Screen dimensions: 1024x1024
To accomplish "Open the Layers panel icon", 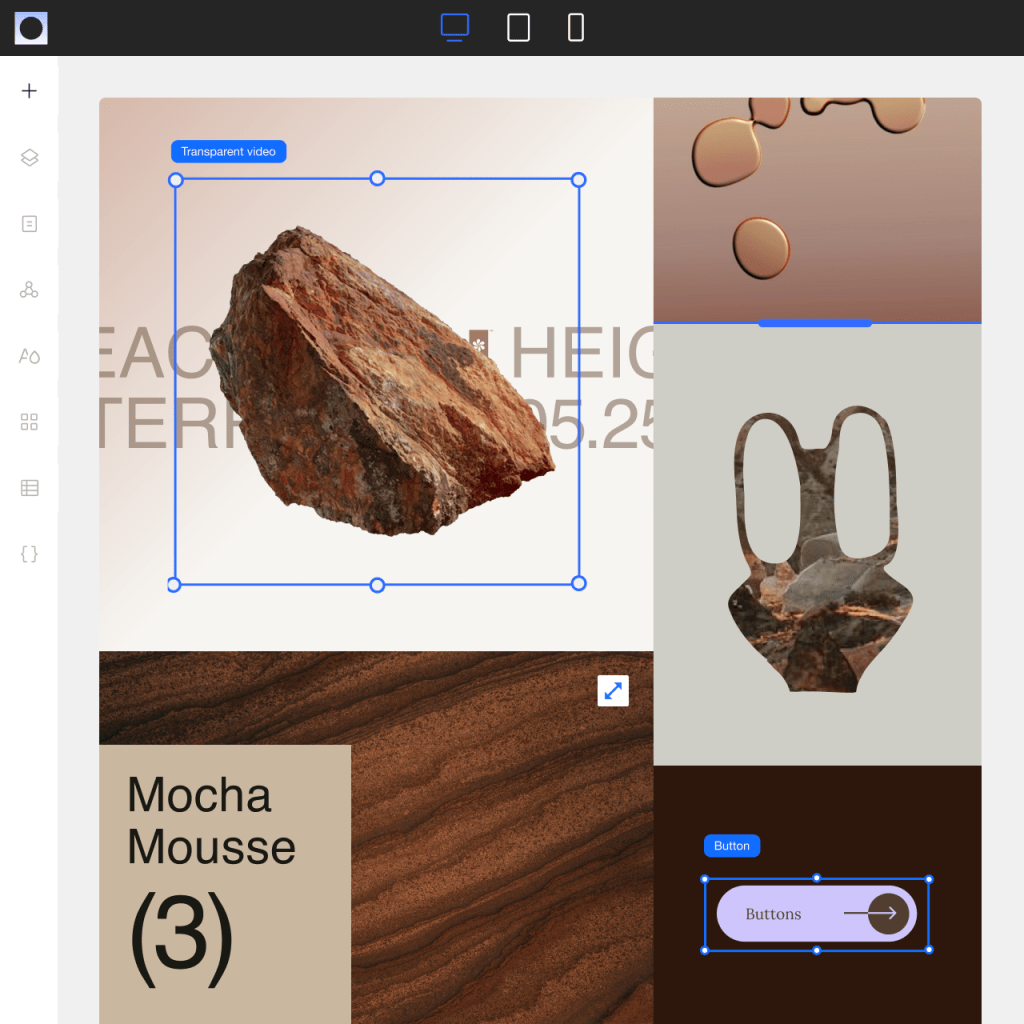I will [x=29, y=157].
